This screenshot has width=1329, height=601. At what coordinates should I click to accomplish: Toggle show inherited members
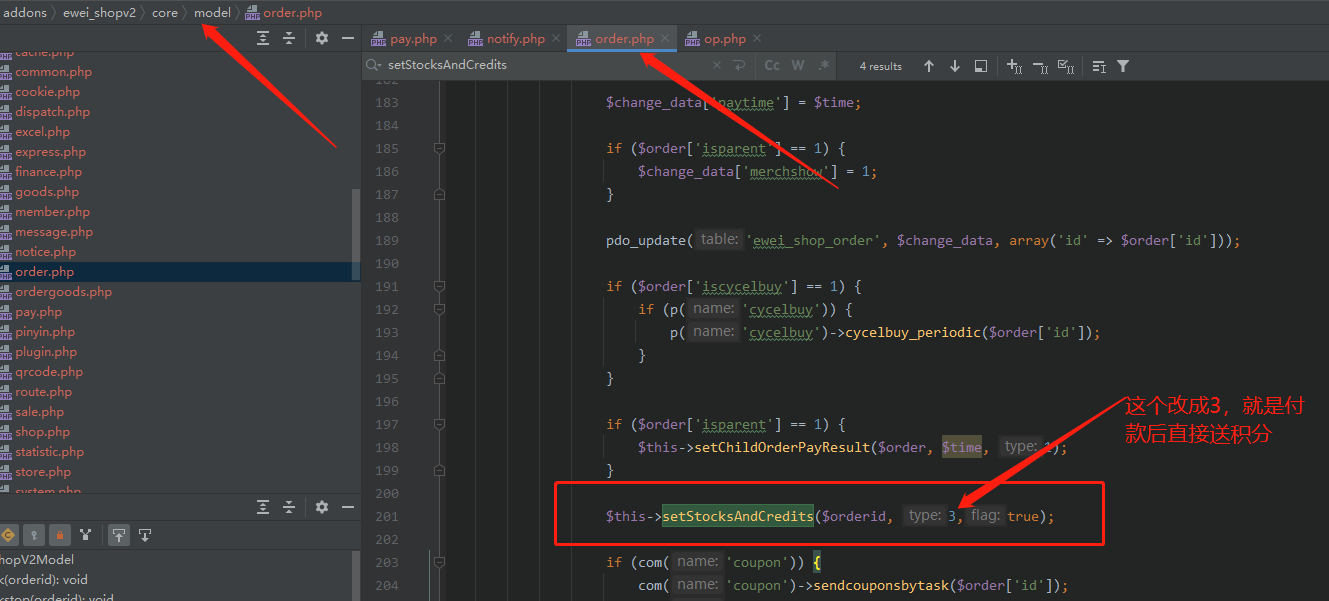[86, 535]
